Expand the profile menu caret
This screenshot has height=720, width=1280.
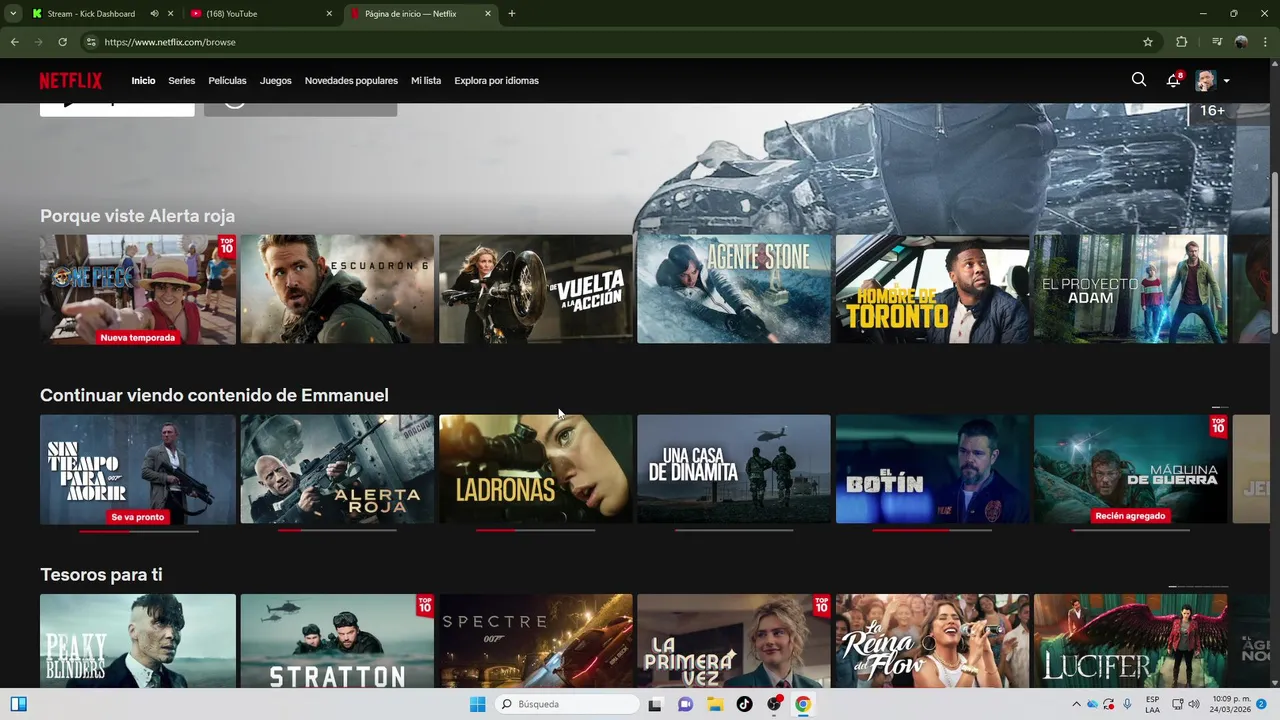1226,81
